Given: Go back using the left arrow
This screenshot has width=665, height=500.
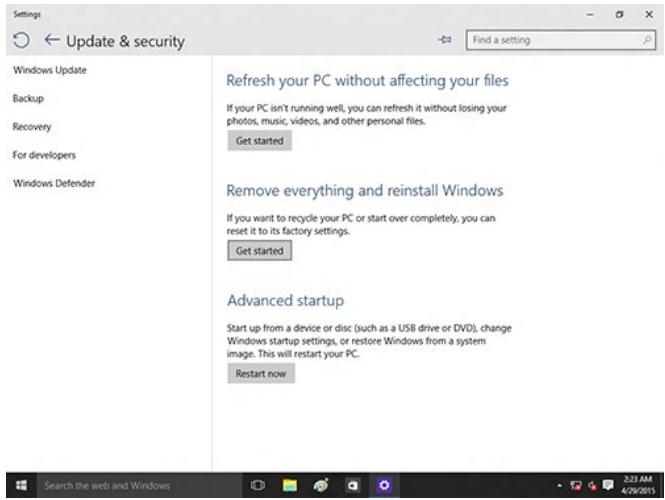Looking at the screenshot, I should click(52, 40).
